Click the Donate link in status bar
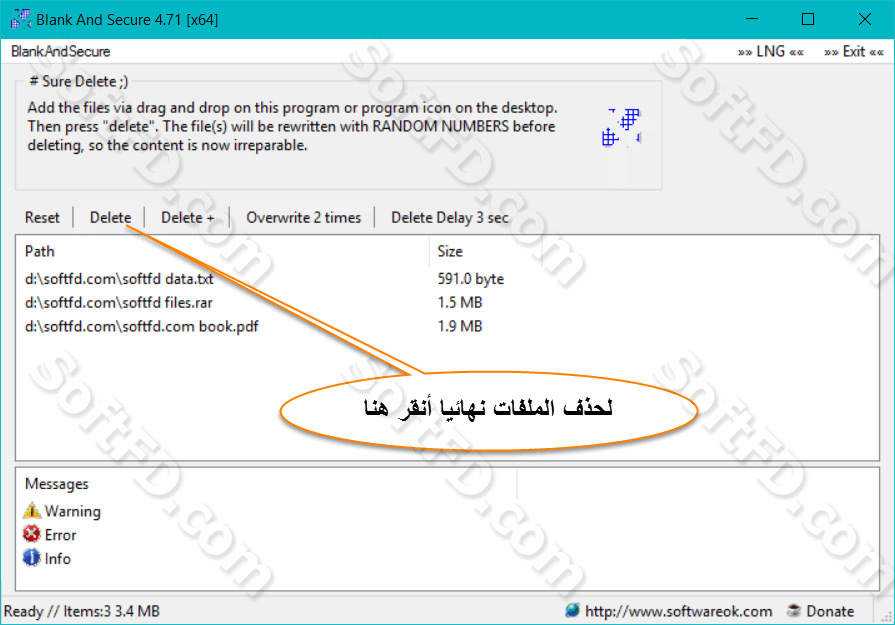Screen dimensions: 895x625 click(x=830, y=611)
